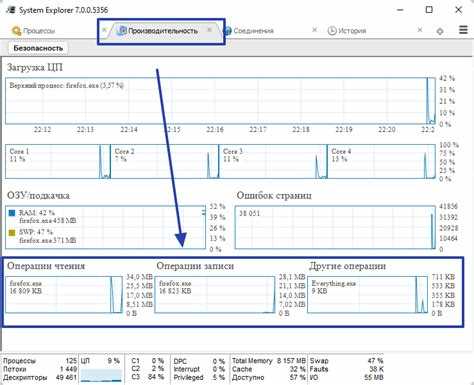Click the ОЗУ/подкачка heading
474x385 pixels.
point(38,195)
